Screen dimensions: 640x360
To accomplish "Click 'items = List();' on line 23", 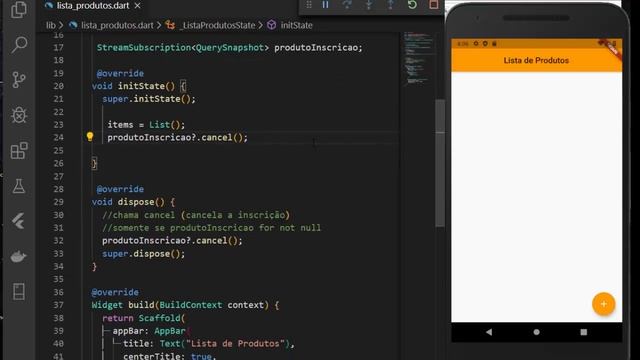I will click(146, 124).
